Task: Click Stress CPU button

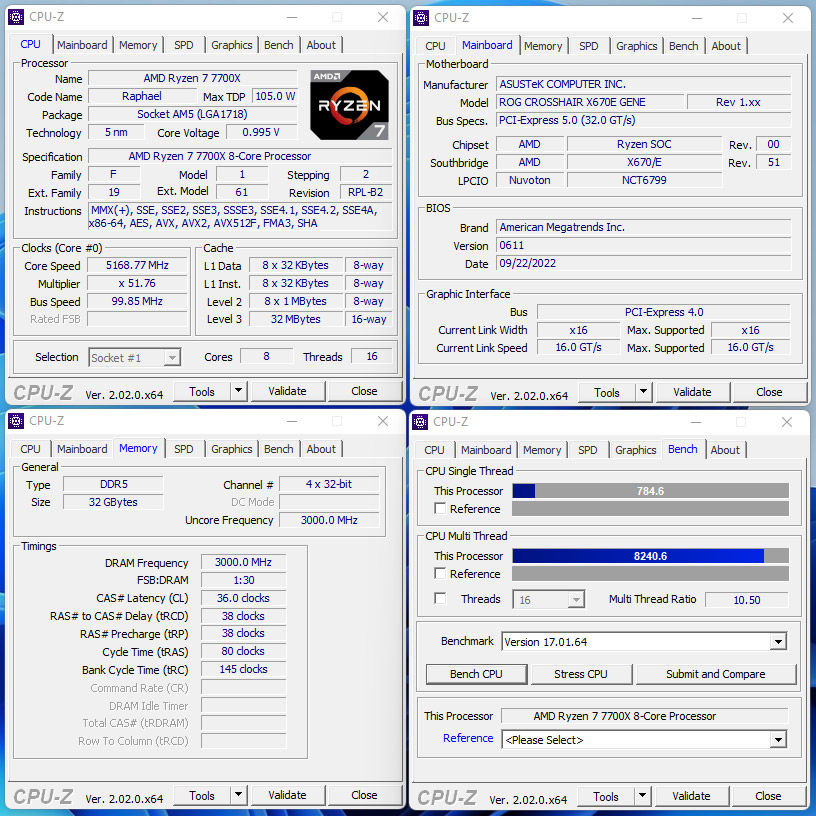Action: [581, 674]
